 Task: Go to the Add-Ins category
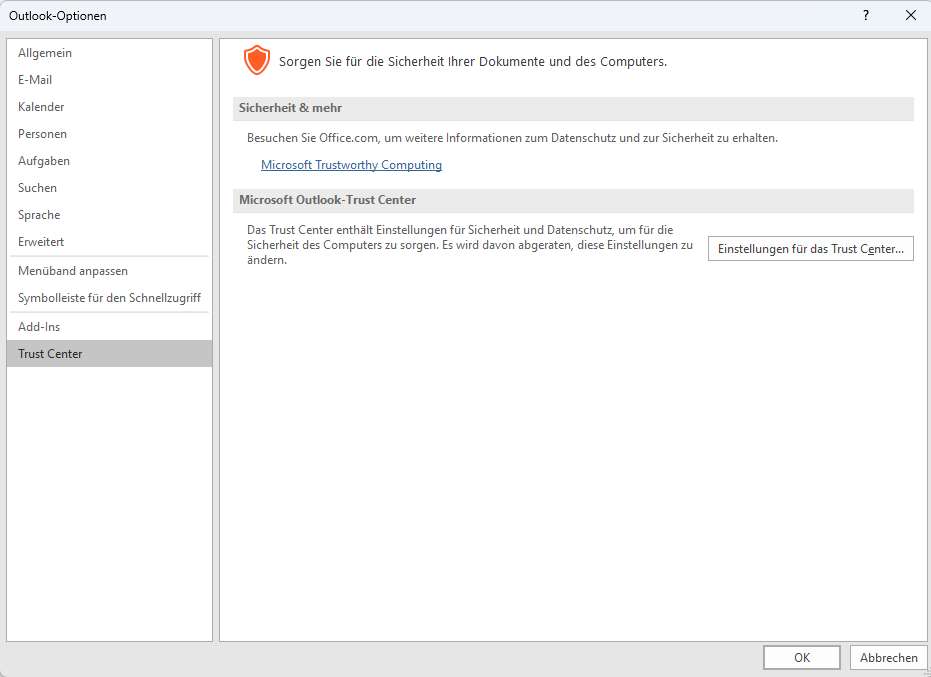click(x=109, y=327)
